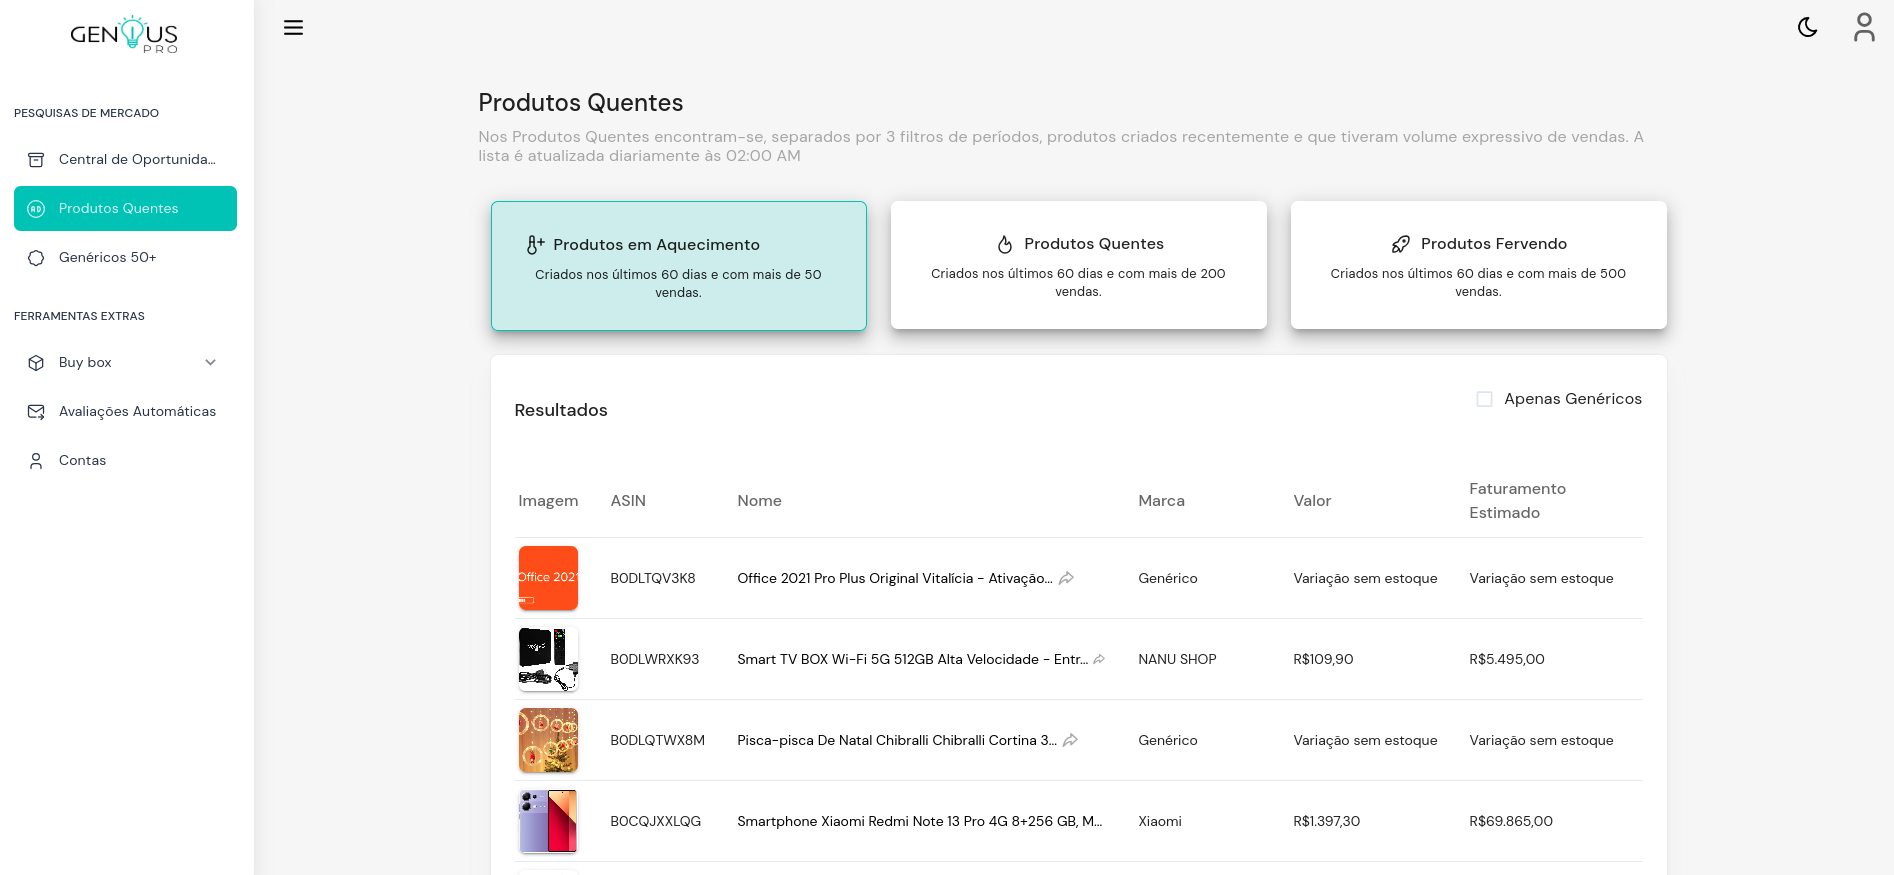Click share icon beside Smart TV BOX
Image resolution: width=1894 pixels, height=875 pixels.
(x=1099, y=659)
